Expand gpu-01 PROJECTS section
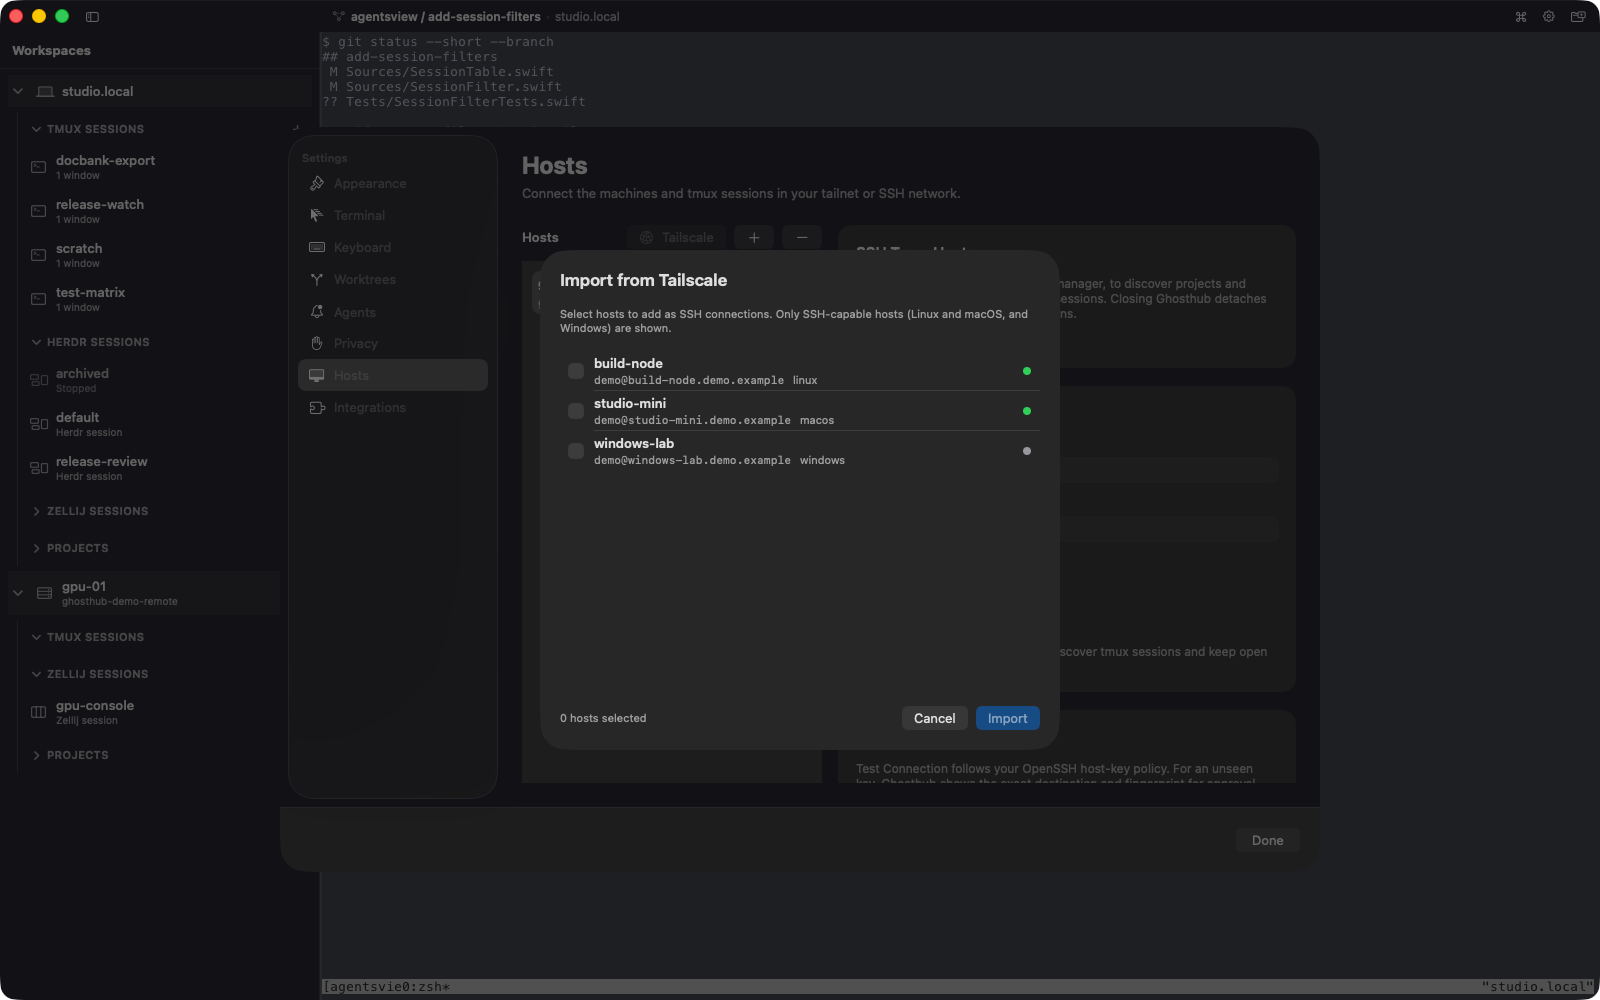This screenshot has height=1000, width=1600. coord(36,755)
